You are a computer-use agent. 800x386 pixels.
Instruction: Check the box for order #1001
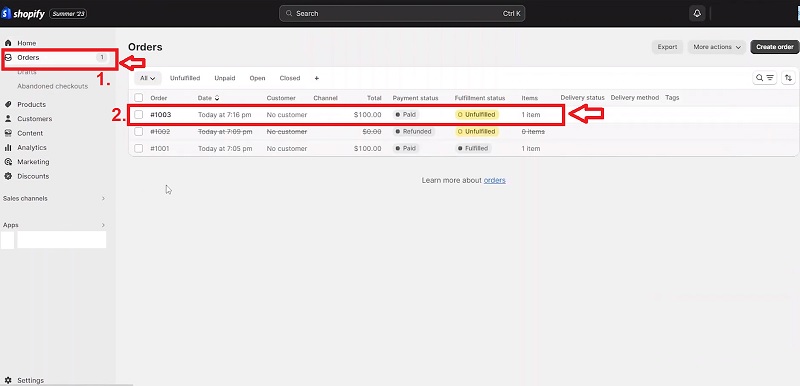coord(139,148)
